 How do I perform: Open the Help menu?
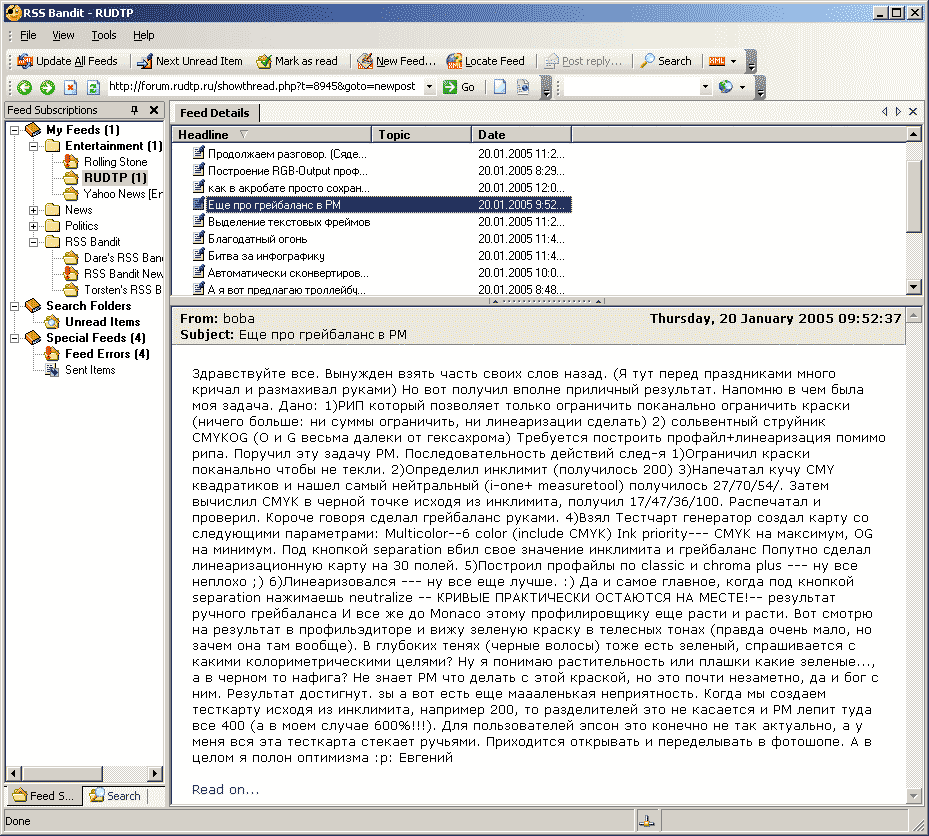[143, 36]
